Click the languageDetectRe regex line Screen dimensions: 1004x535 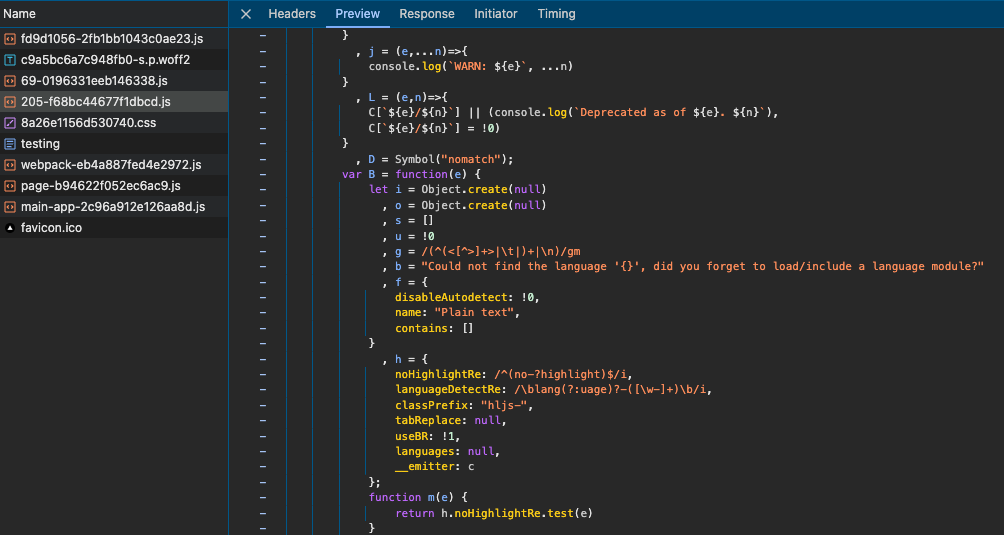tap(553, 390)
